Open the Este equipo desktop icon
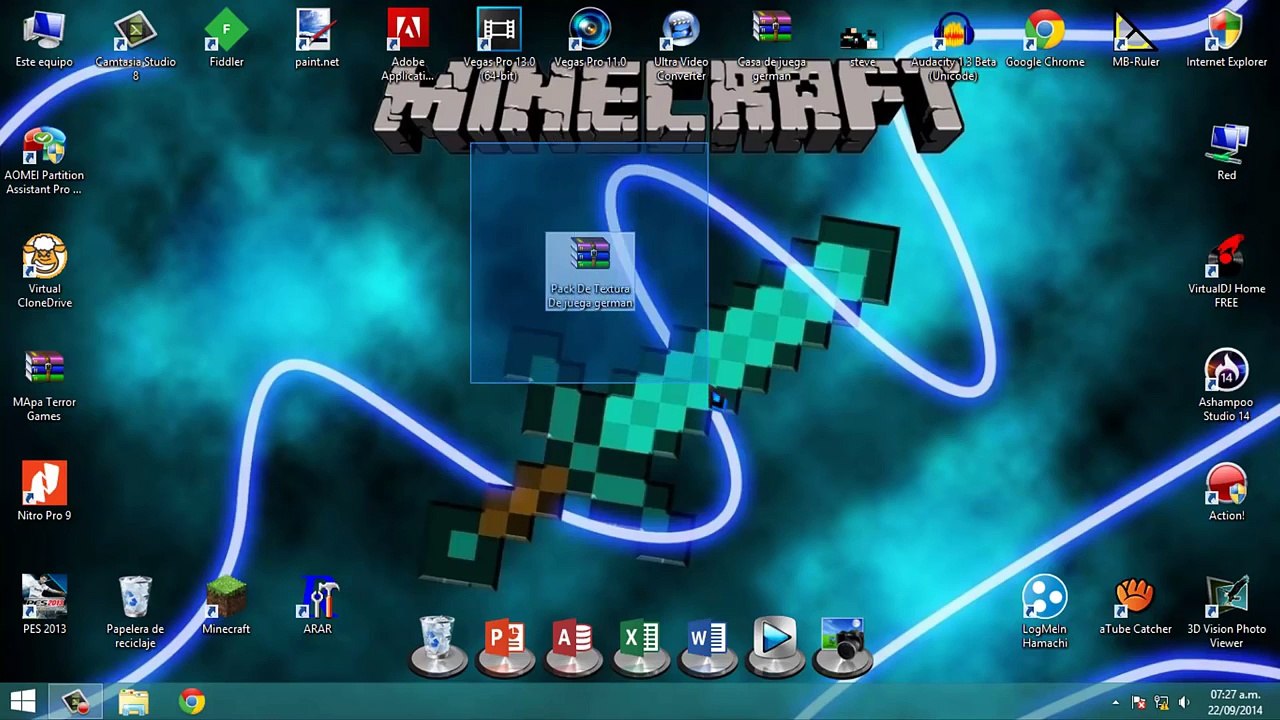Viewport: 1280px width, 720px height. tap(44, 40)
